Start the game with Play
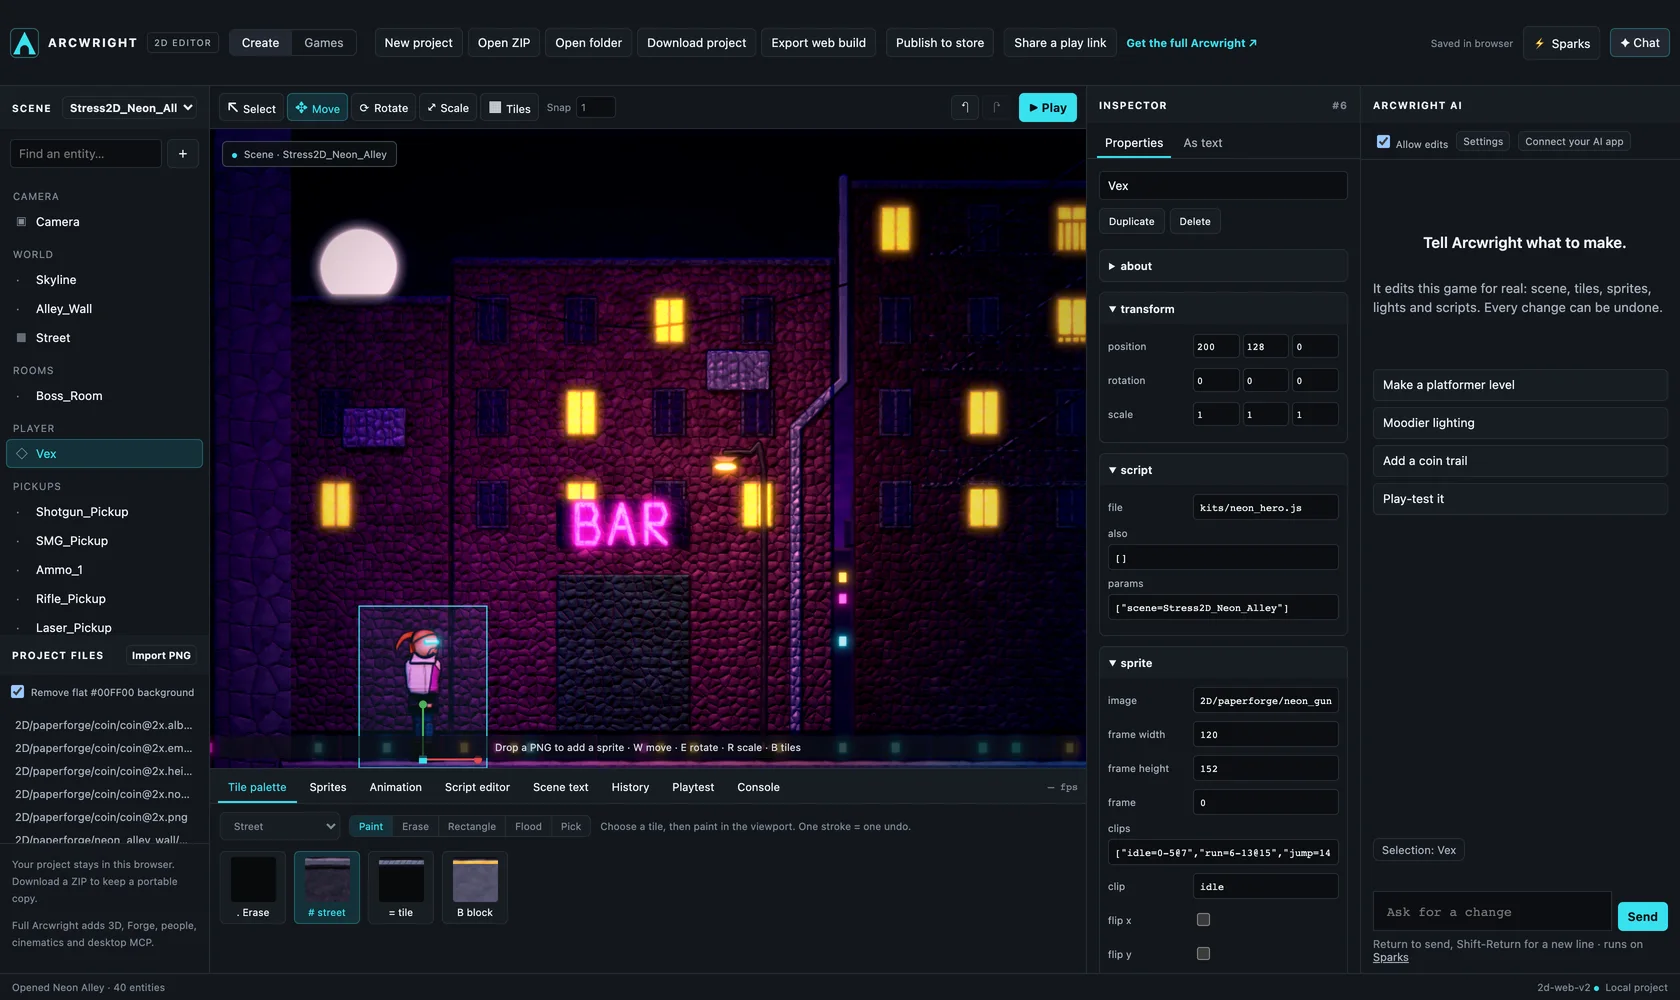 pyautogui.click(x=1047, y=108)
